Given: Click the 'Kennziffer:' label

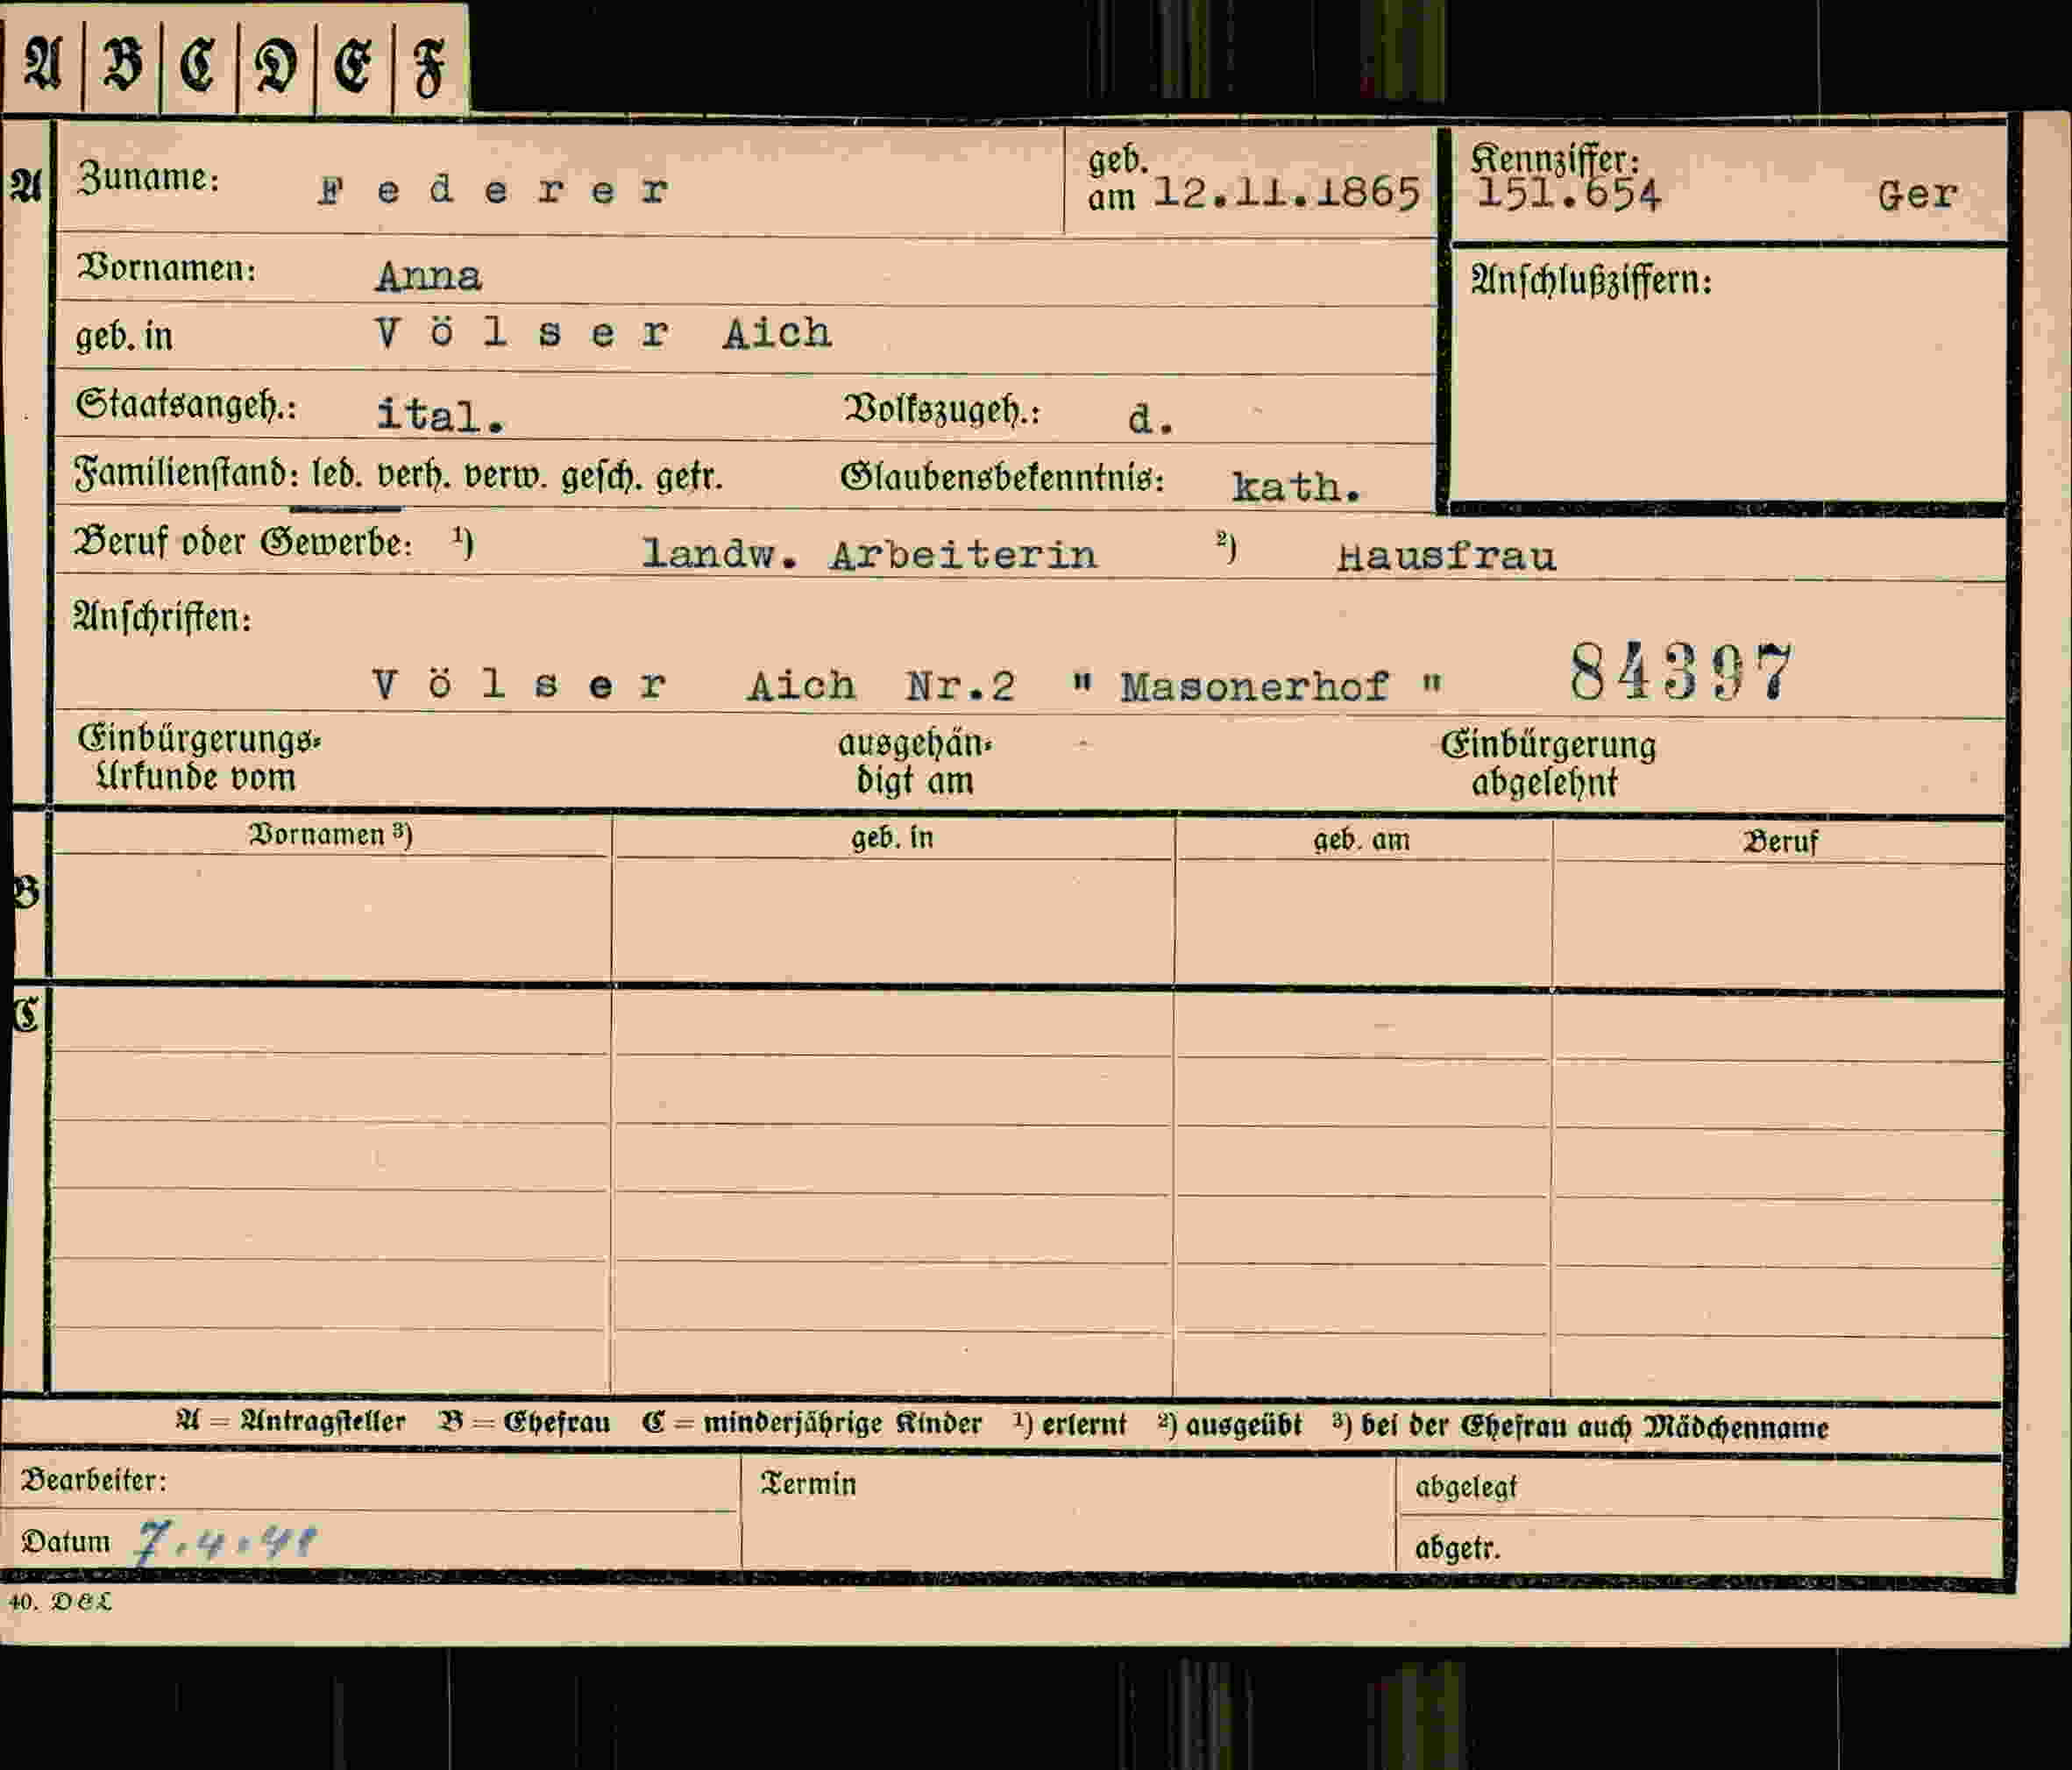Looking at the screenshot, I should 1555,158.
